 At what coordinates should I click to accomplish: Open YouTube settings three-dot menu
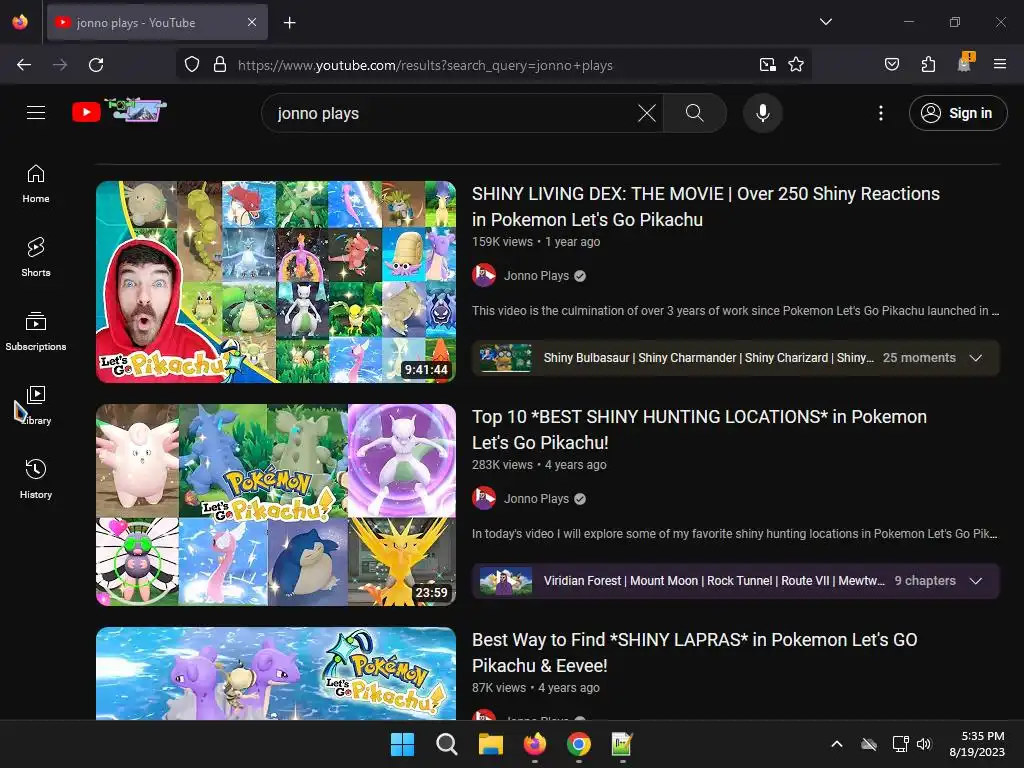pyautogui.click(x=880, y=113)
